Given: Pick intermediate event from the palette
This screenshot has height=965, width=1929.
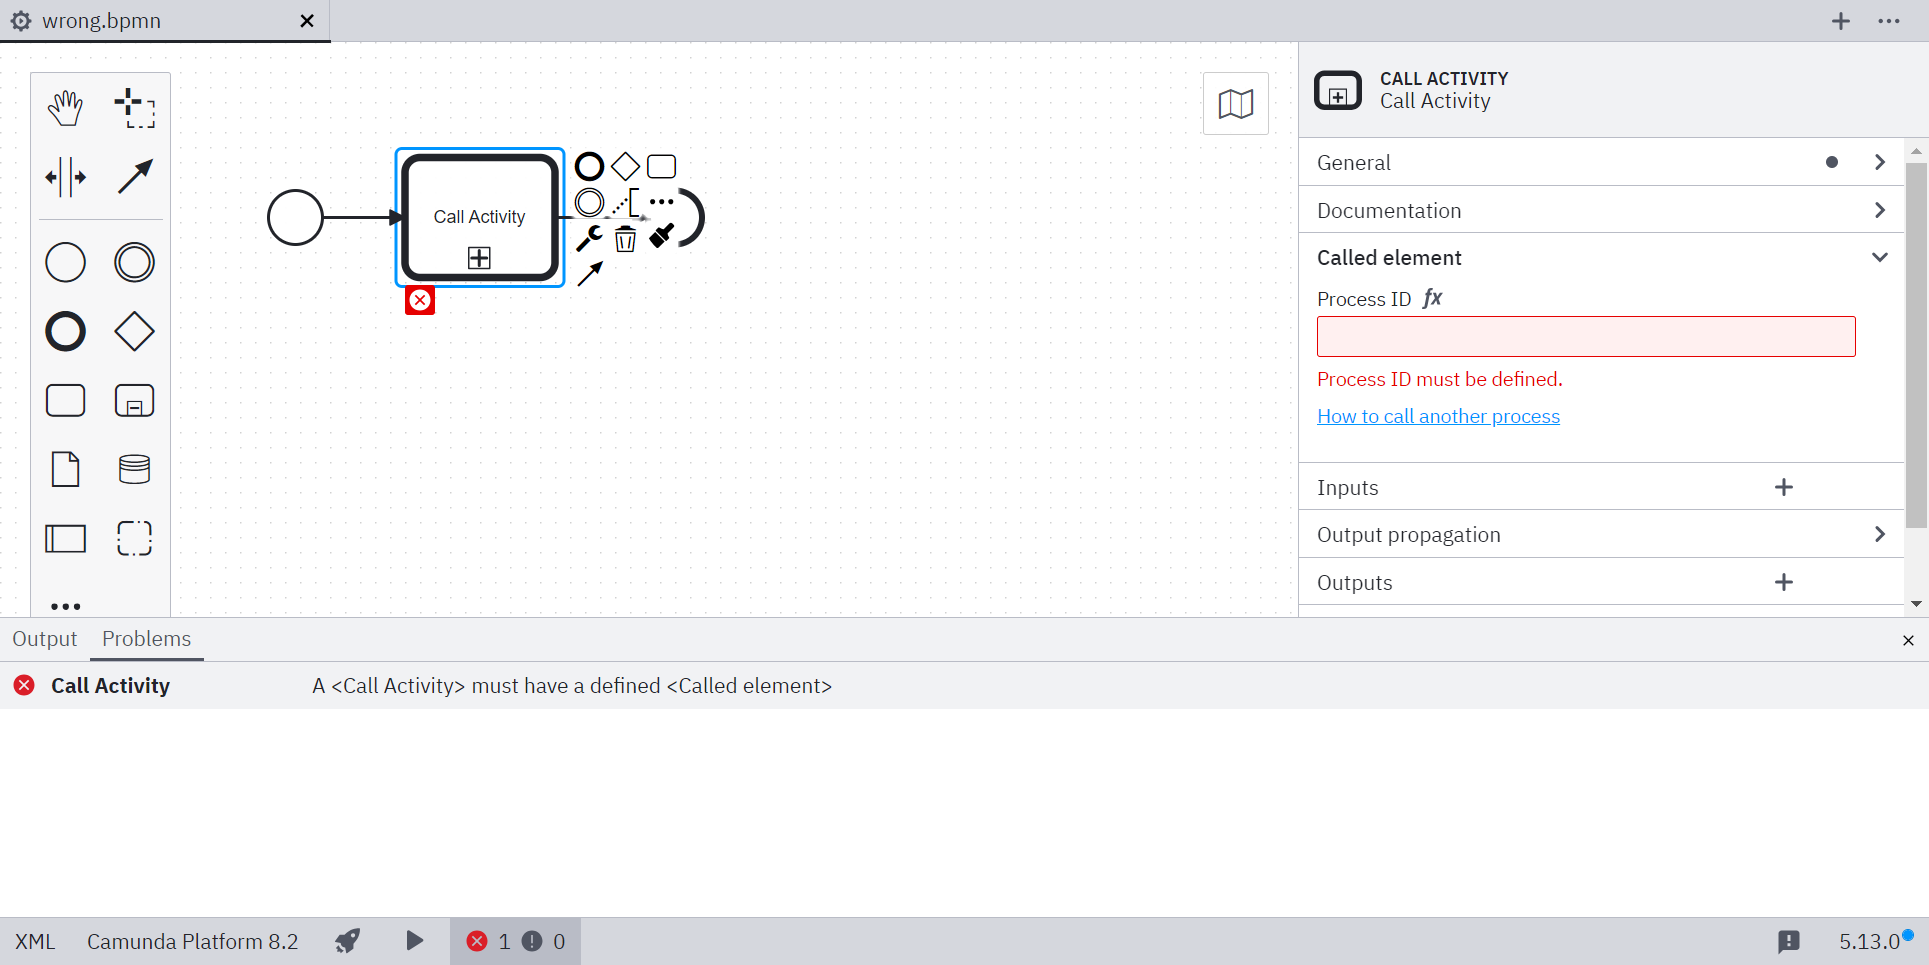Looking at the screenshot, I should [135, 262].
